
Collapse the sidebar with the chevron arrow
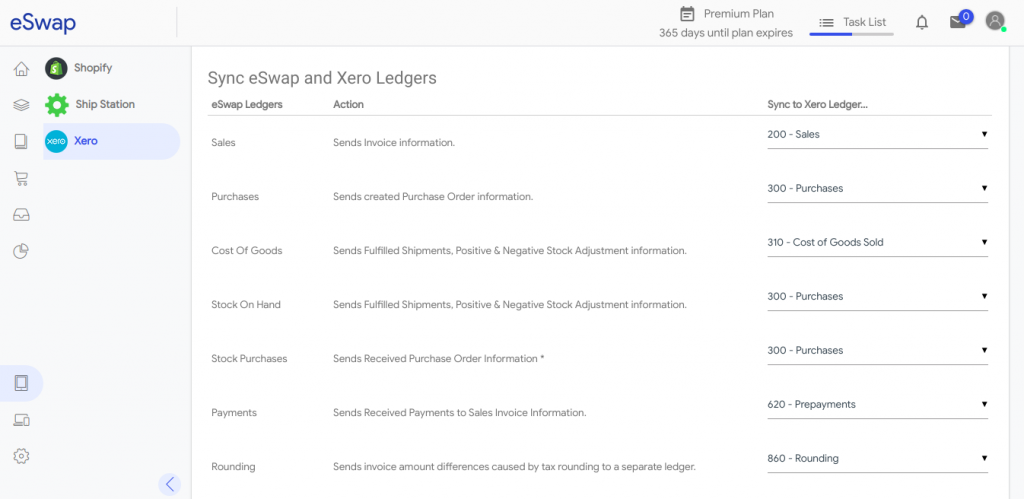pos(169,484)
